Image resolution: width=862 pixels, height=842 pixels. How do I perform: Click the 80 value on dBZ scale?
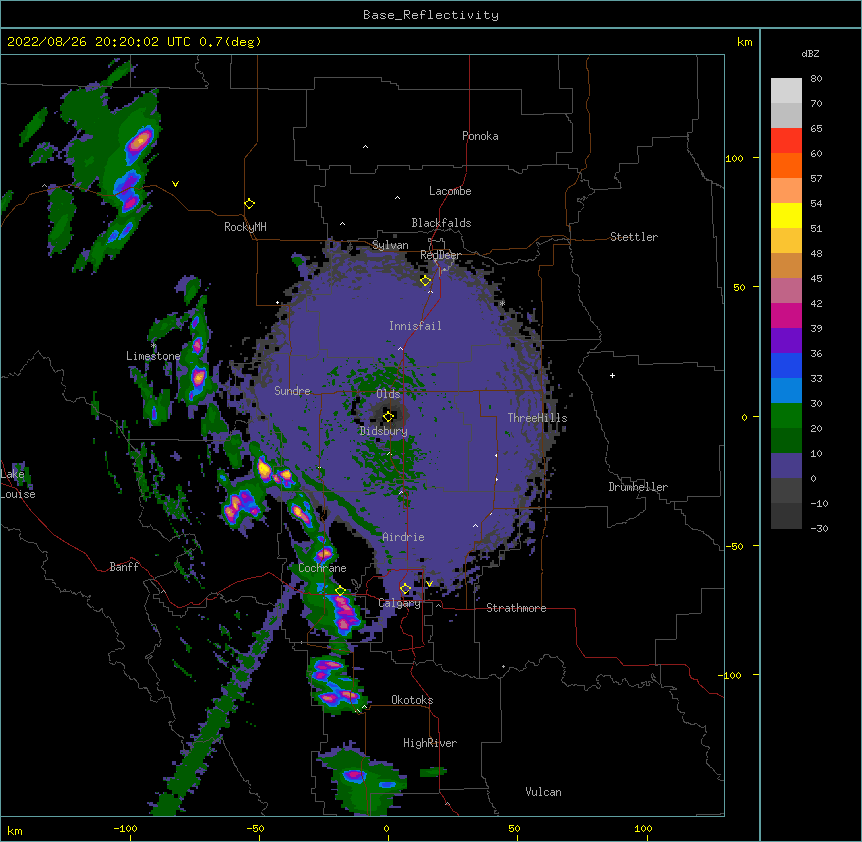[x=816, y=79]
